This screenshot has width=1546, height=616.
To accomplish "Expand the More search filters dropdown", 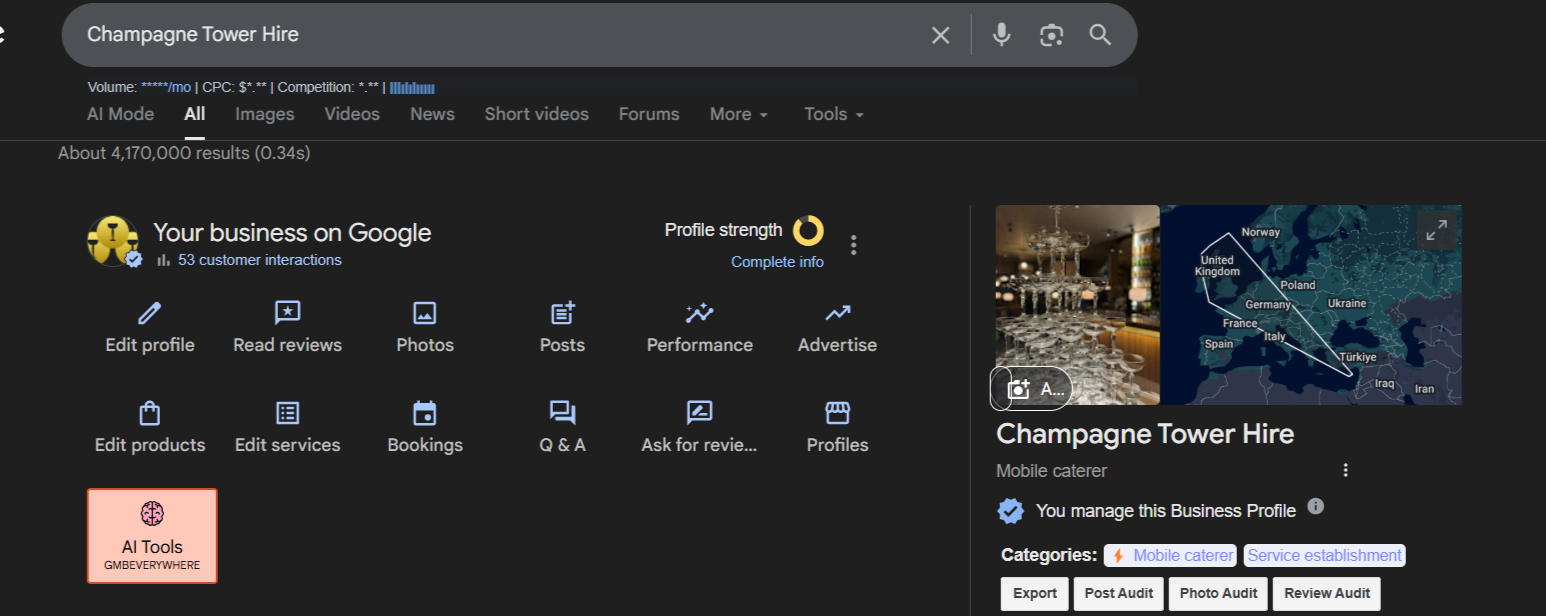I will 739,114.
